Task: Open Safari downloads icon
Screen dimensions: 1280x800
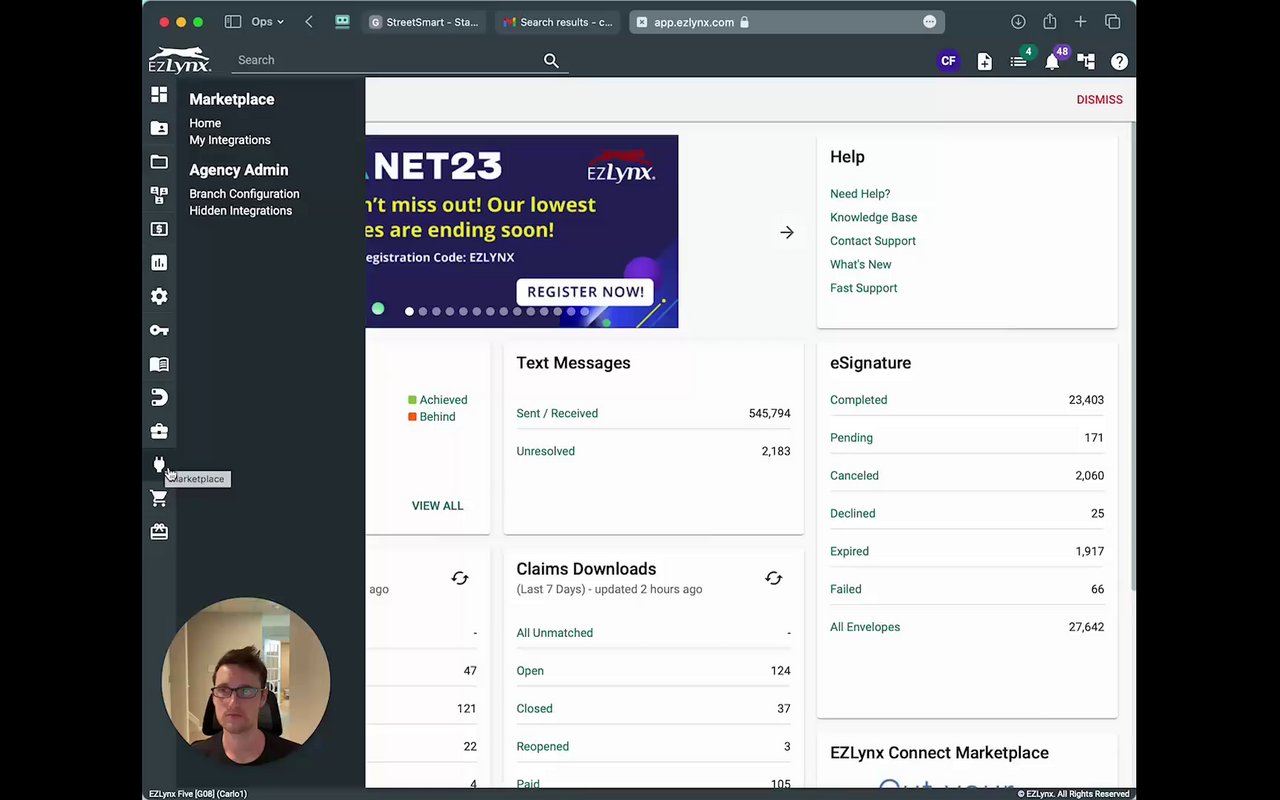Action: 1018,22
